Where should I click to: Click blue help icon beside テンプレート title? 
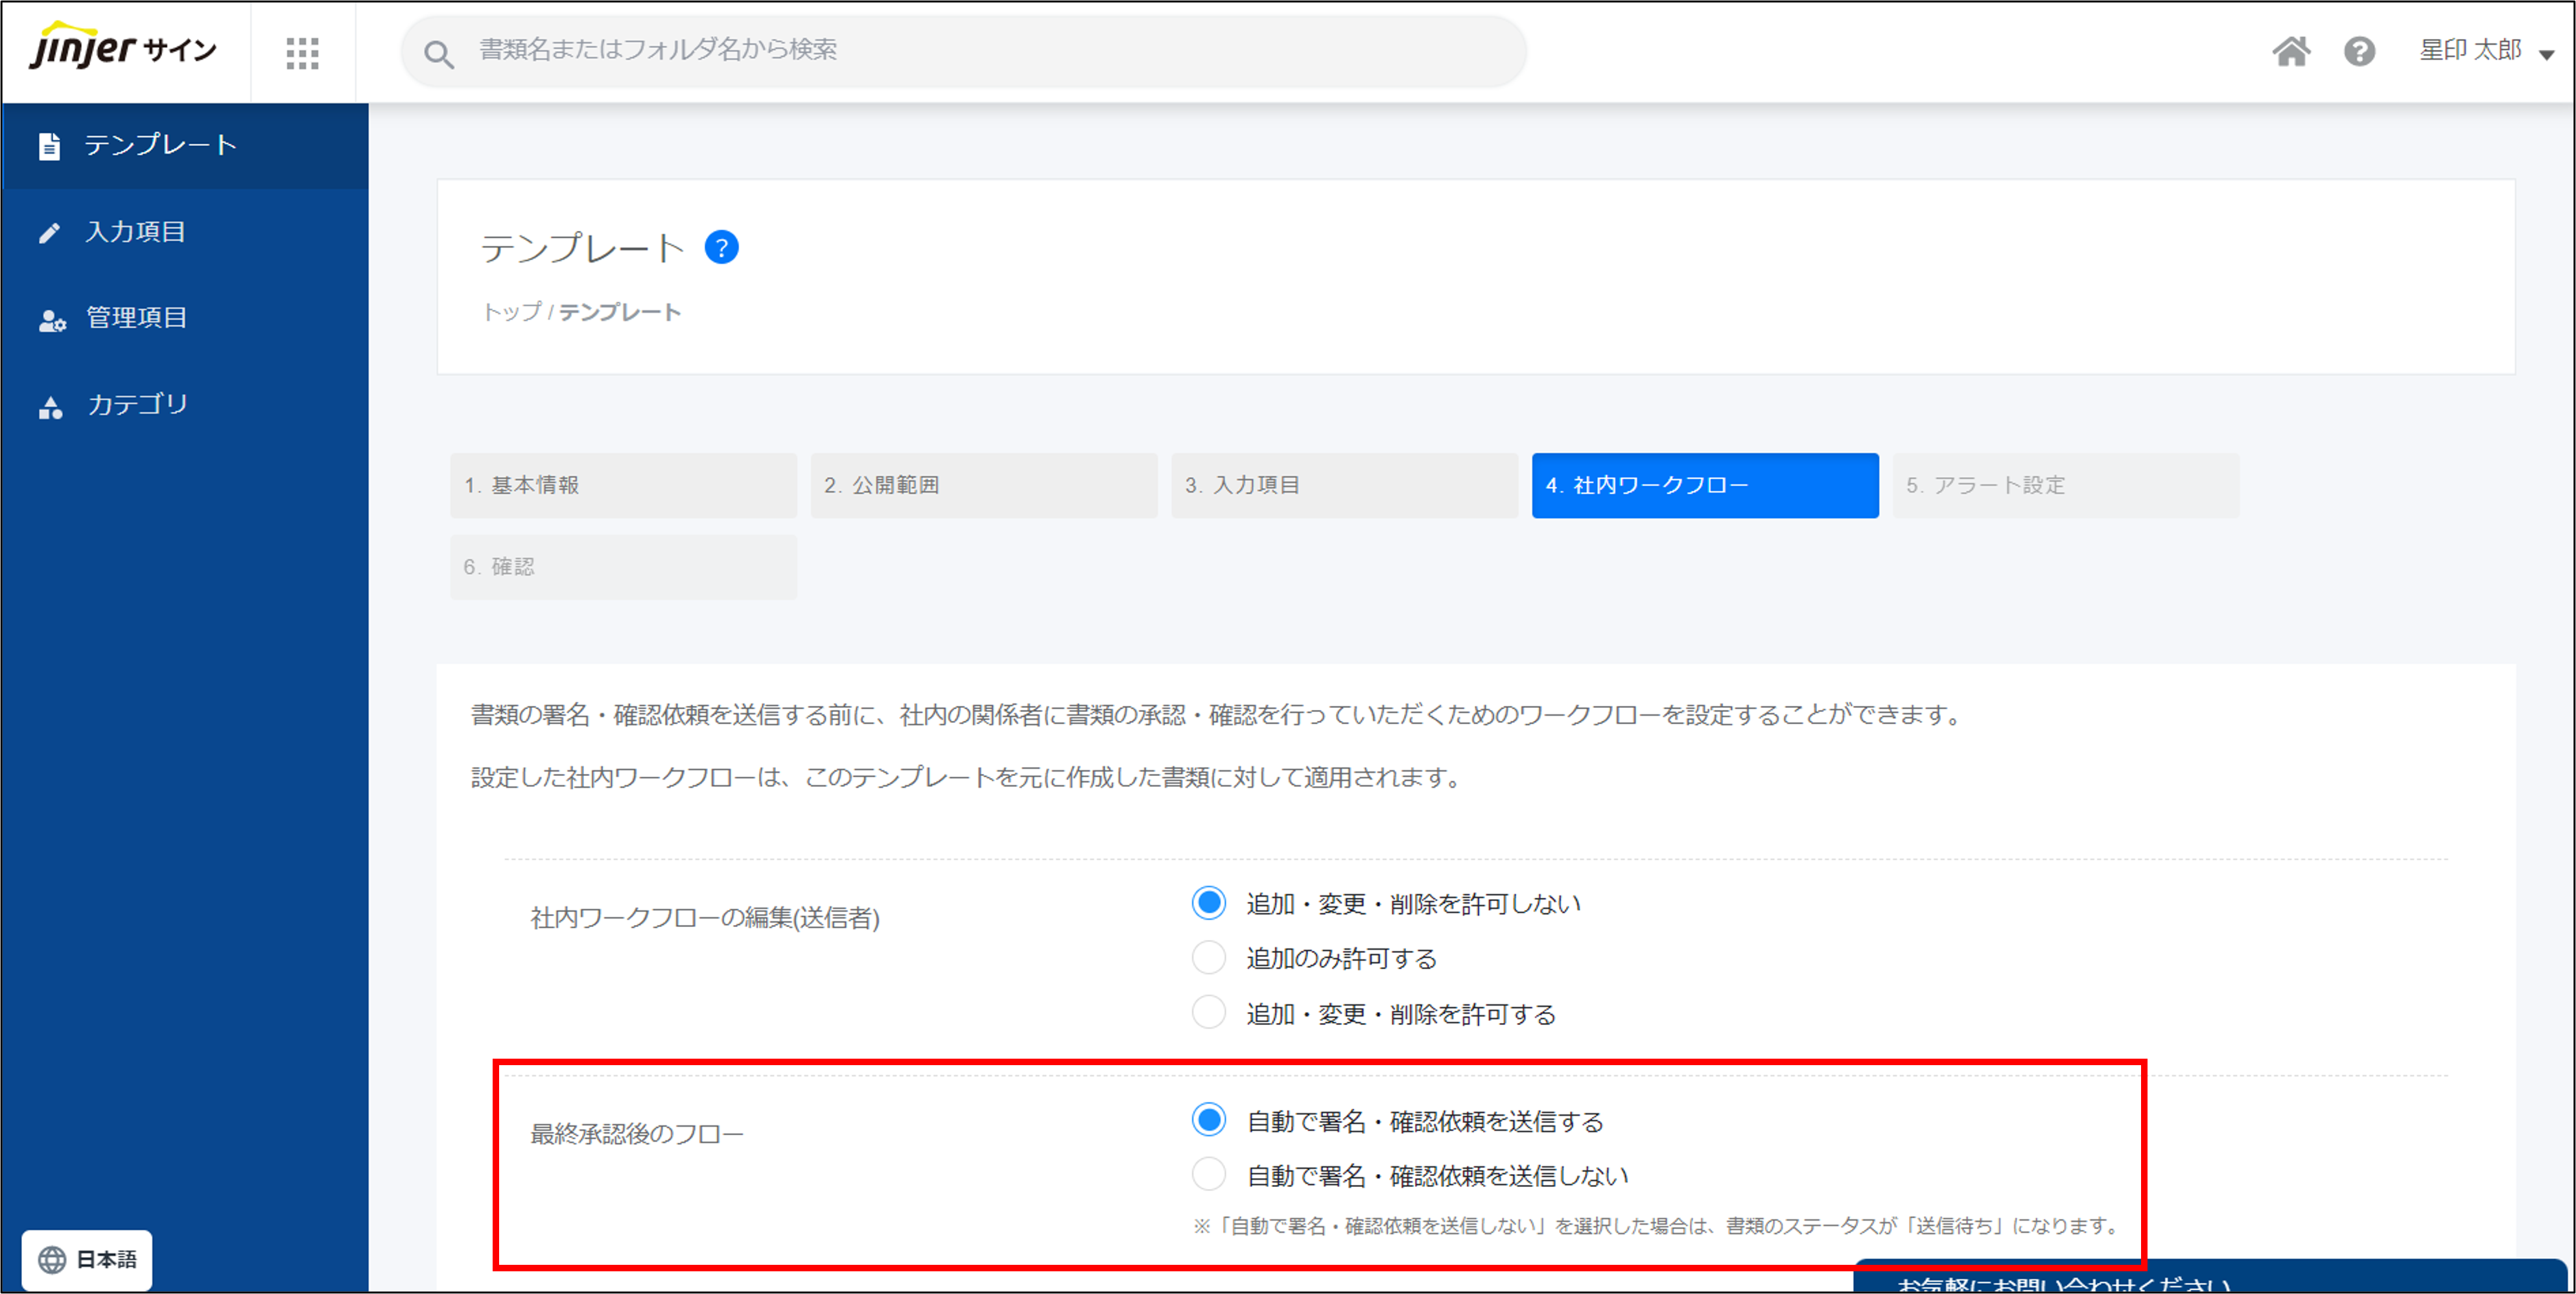(721, 247)
